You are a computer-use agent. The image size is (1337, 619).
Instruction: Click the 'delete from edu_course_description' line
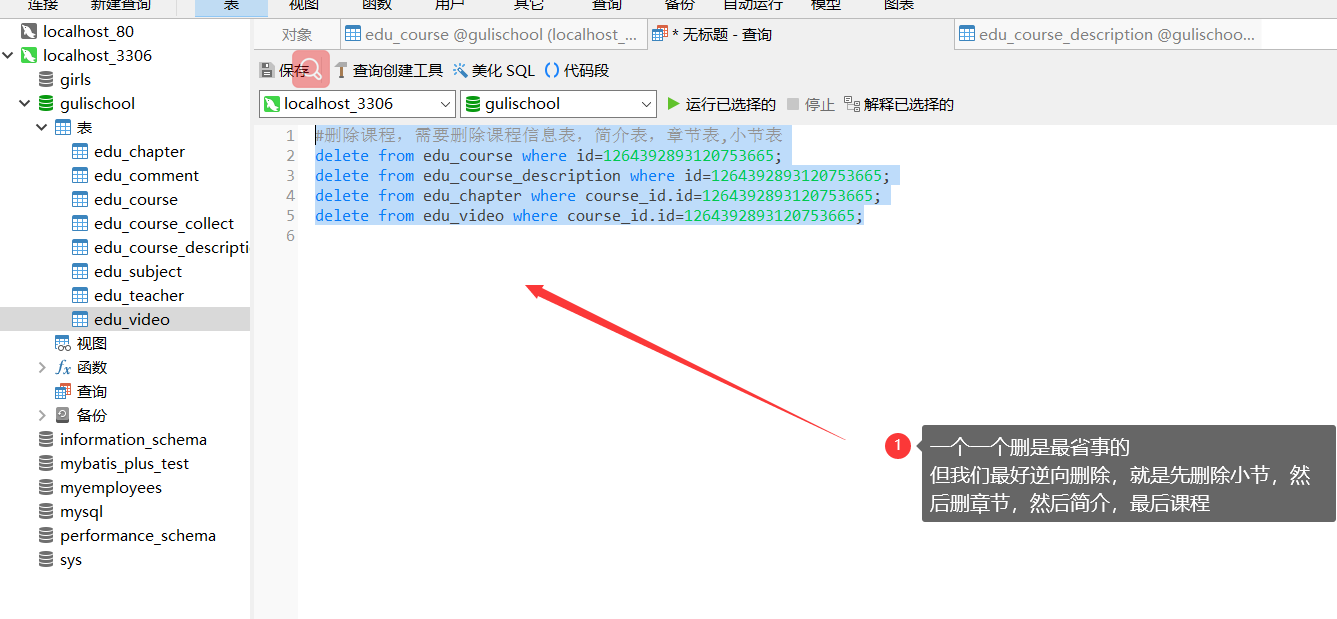click(x=602, y=176)
